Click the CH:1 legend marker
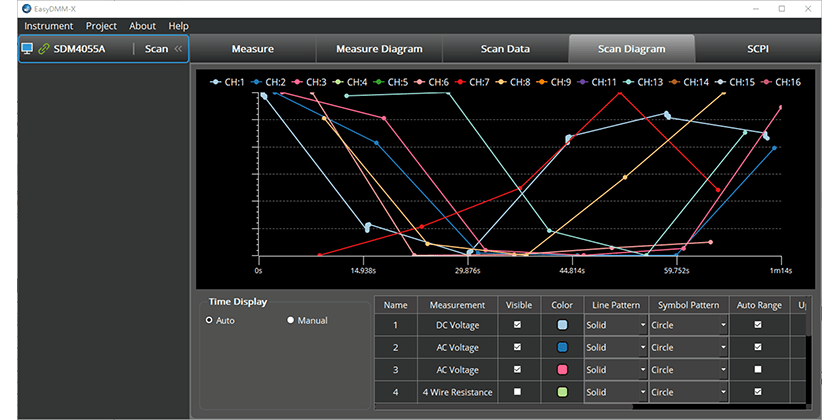 click(215, 82)
